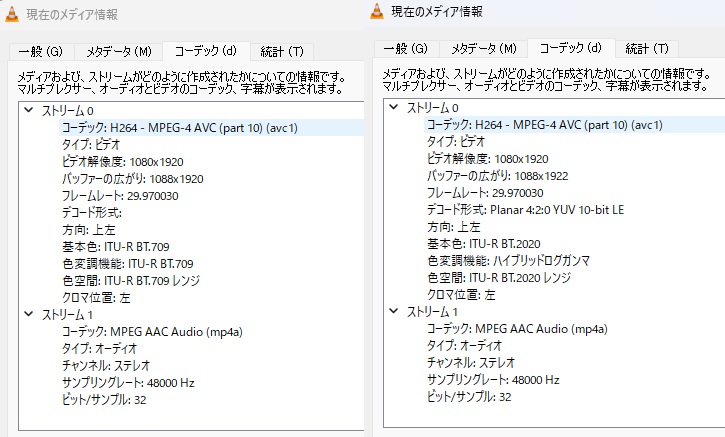725x437 pixels.
Task: Select サンプリングレート: 48000 Hz, right window
Action: [x=493, y=380]
